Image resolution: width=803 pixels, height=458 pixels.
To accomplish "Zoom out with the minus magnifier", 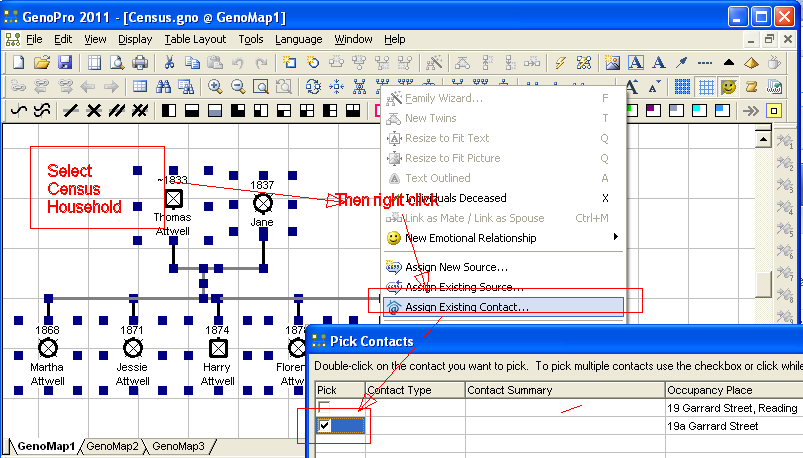I will pos(238,86).
